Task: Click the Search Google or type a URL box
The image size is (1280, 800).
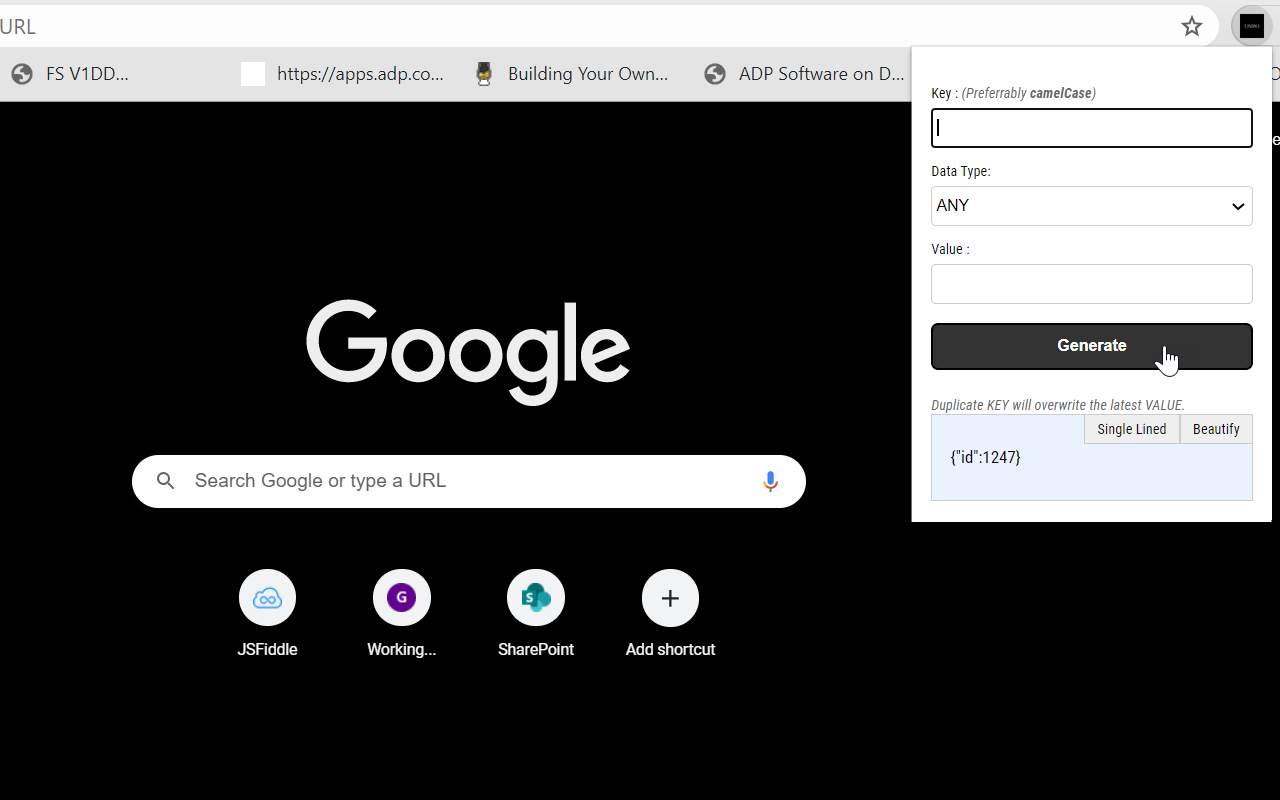Action: click(469, 481)
